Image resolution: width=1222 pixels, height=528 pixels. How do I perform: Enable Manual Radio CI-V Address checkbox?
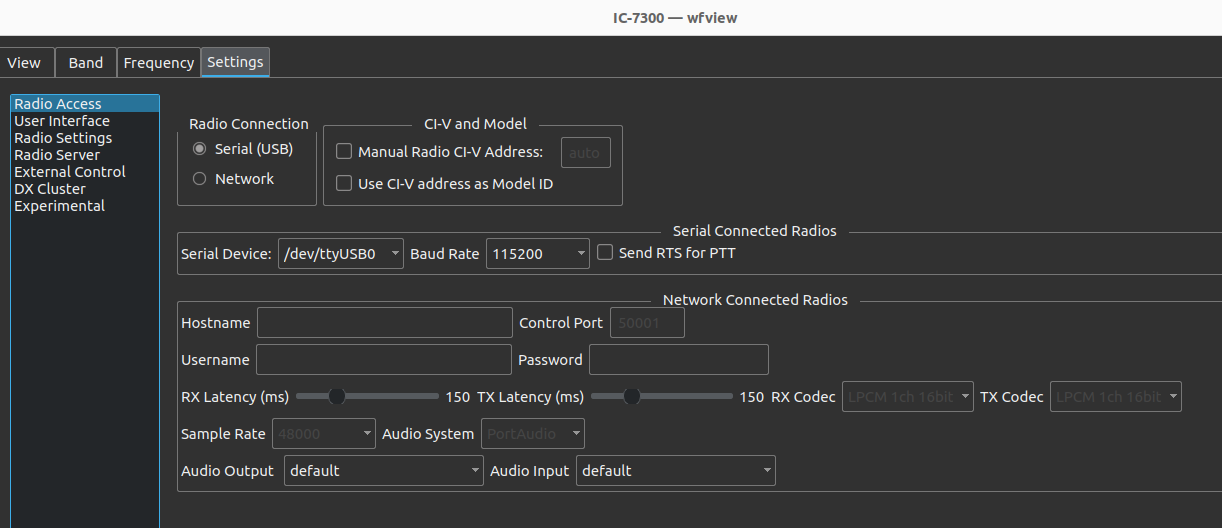click(x=440, y=152)
